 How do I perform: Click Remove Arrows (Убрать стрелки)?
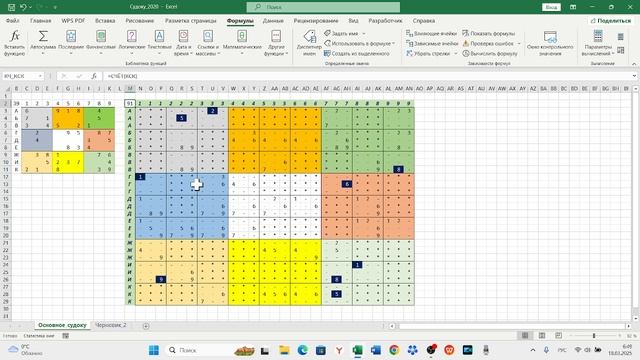pyautogui.click(x=429, y=53)
